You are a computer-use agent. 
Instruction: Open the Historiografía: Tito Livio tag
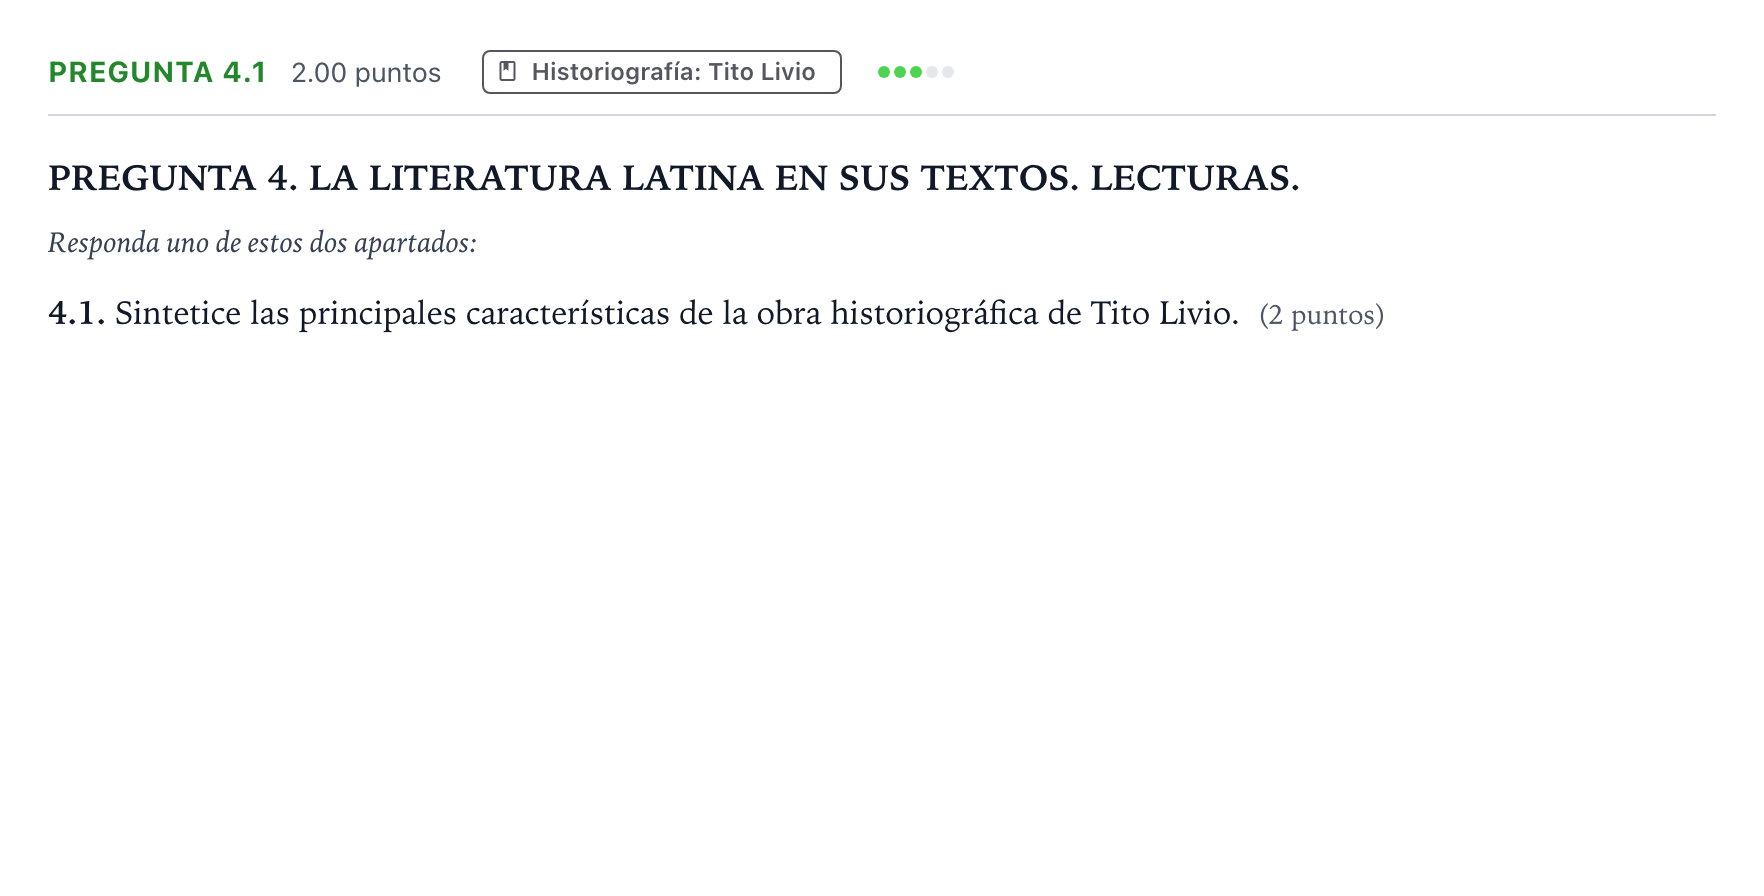662,72
